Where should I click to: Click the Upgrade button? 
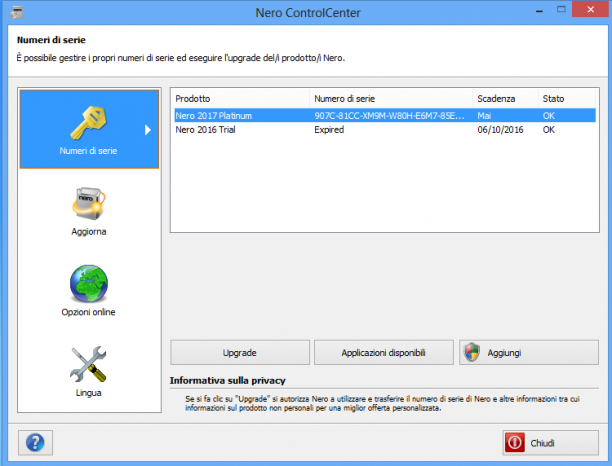pyautogui.click(x=240, y=352)
